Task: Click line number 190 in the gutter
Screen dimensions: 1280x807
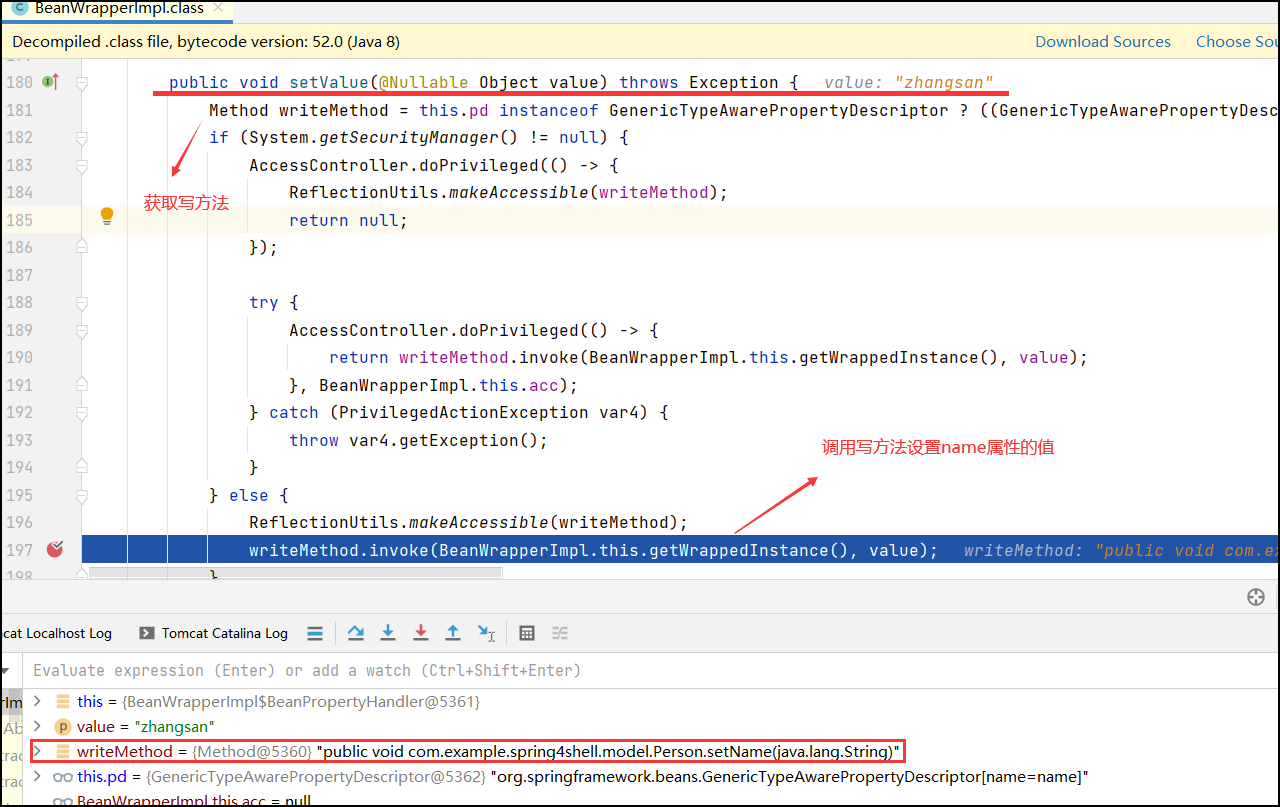Action: 19,357
